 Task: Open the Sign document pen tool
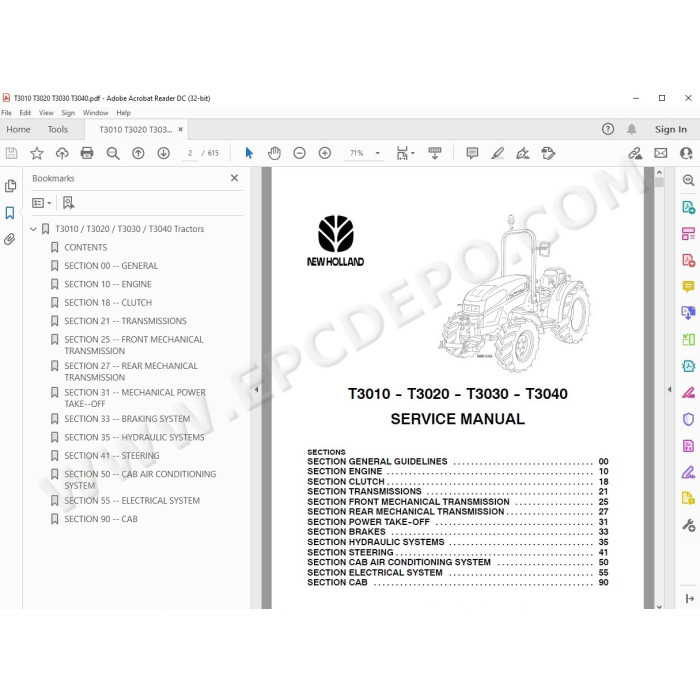[523, 153]
